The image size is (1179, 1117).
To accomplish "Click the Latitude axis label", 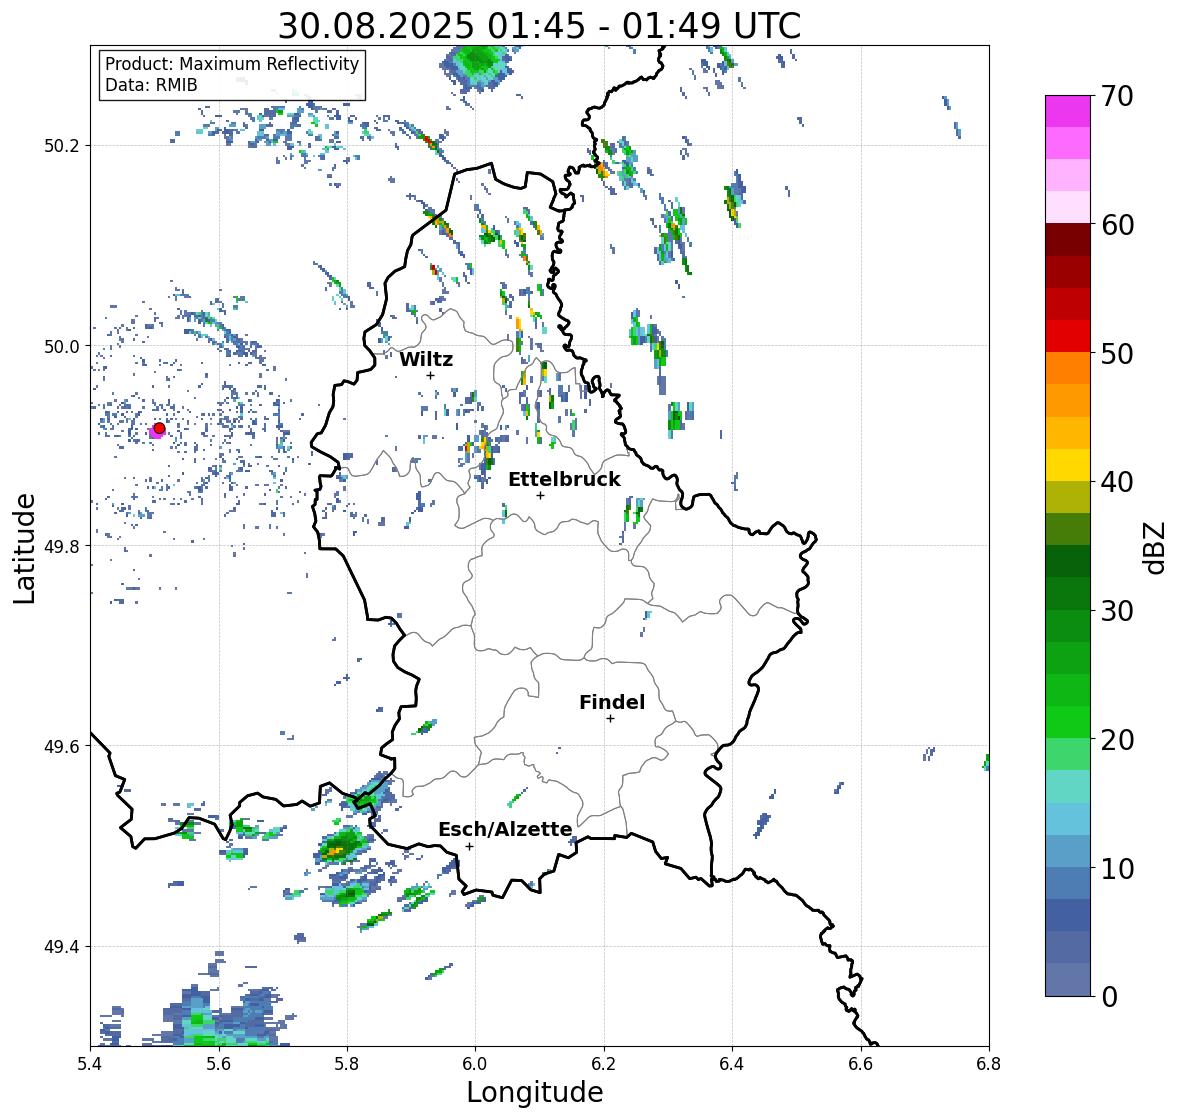I will pyautogui.click(x=24, y=548).
